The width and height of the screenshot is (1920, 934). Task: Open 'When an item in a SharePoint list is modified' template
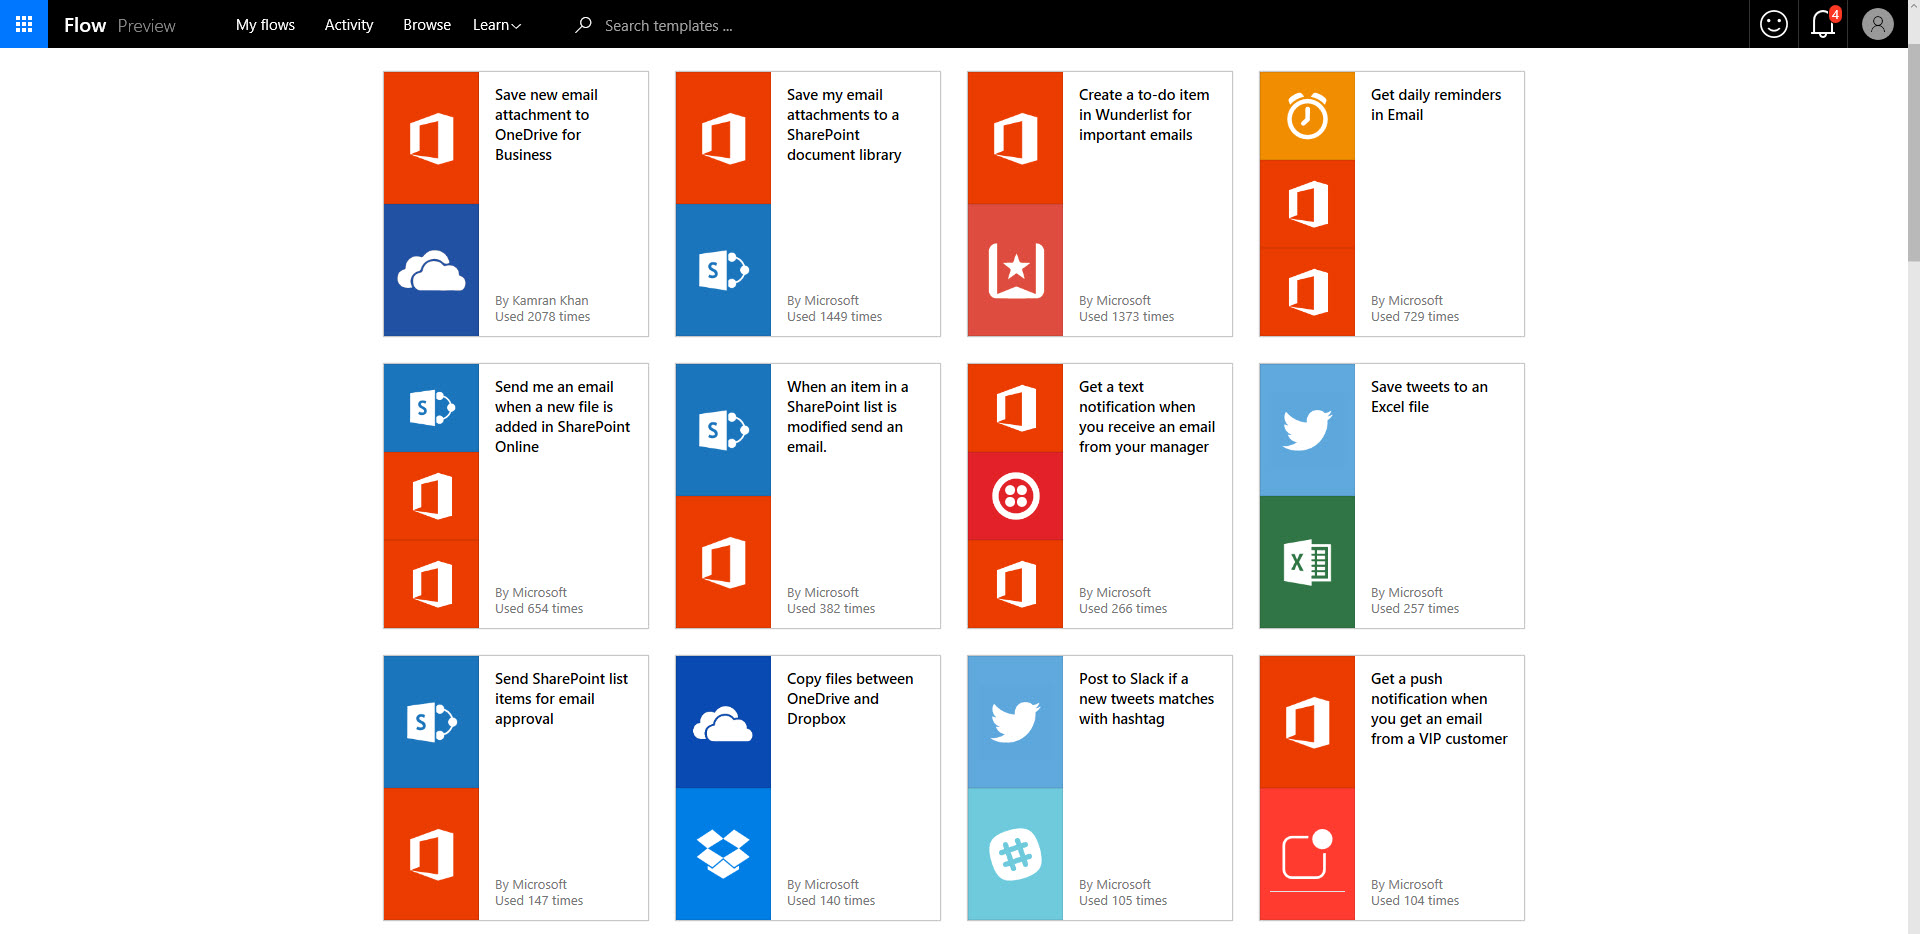[x=847, y=416]
